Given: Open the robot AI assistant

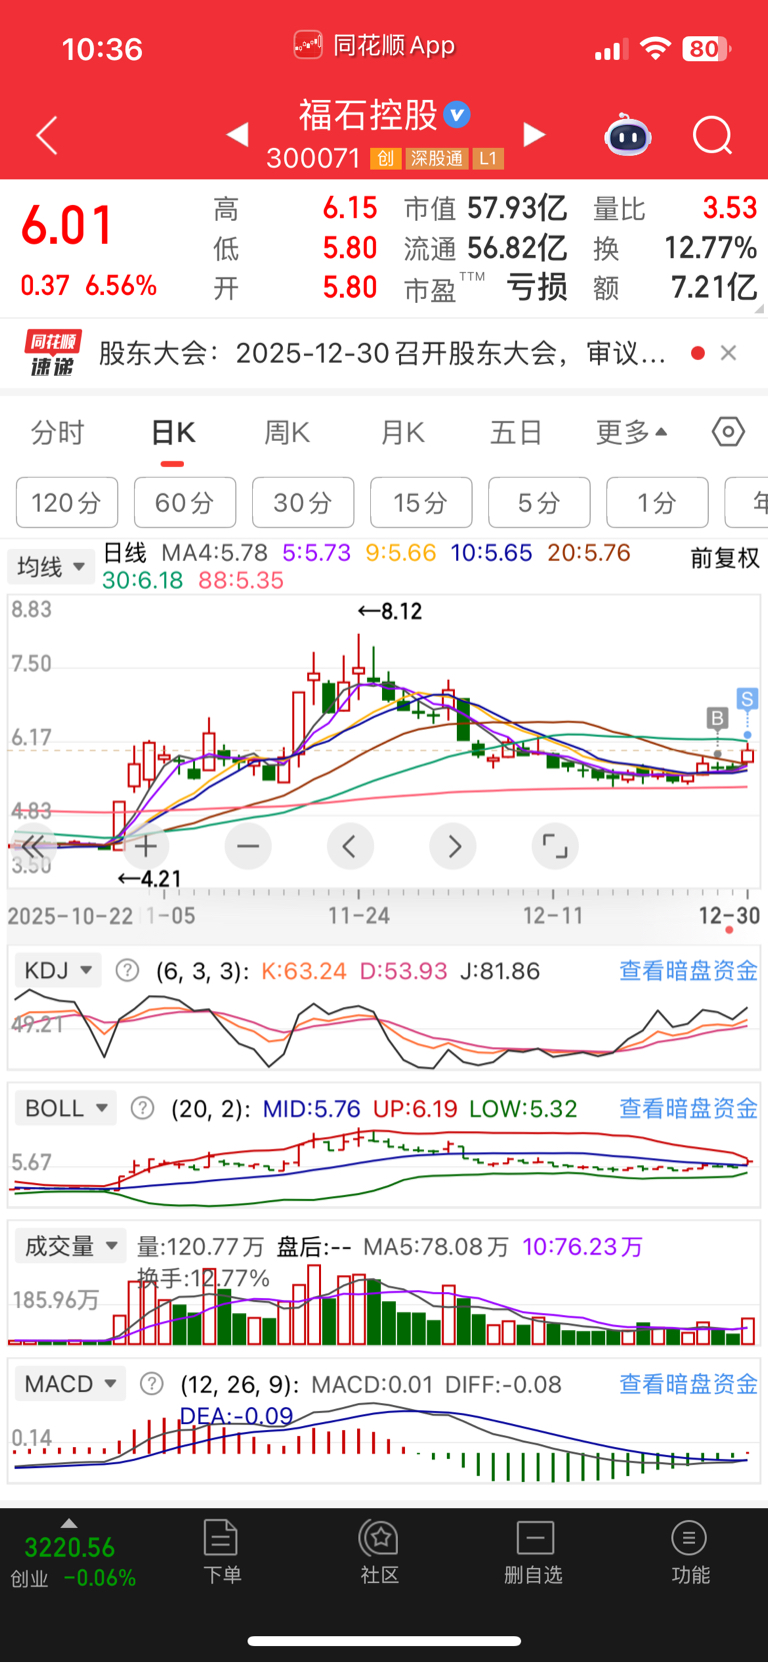Looking at the screenshot, I should tap(628, 135).
